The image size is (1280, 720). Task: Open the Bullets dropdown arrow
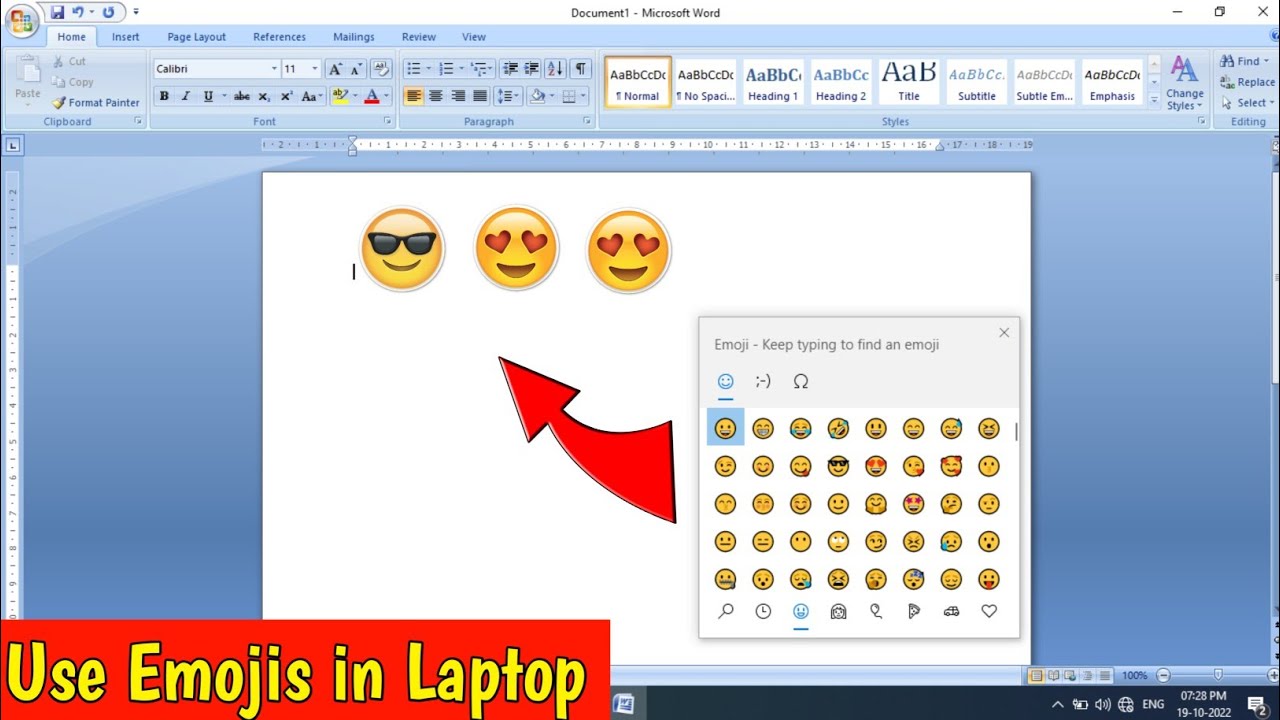pyautogui.click(x=429, y=69)
